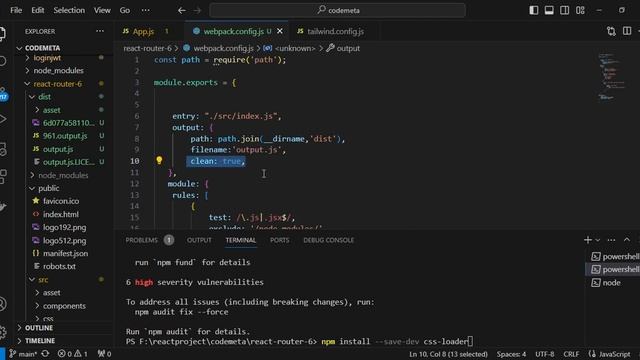This screenshot has width=640, height=360.
Task: Open changes compare icon in editor toolbar
Action: point(611,31)
